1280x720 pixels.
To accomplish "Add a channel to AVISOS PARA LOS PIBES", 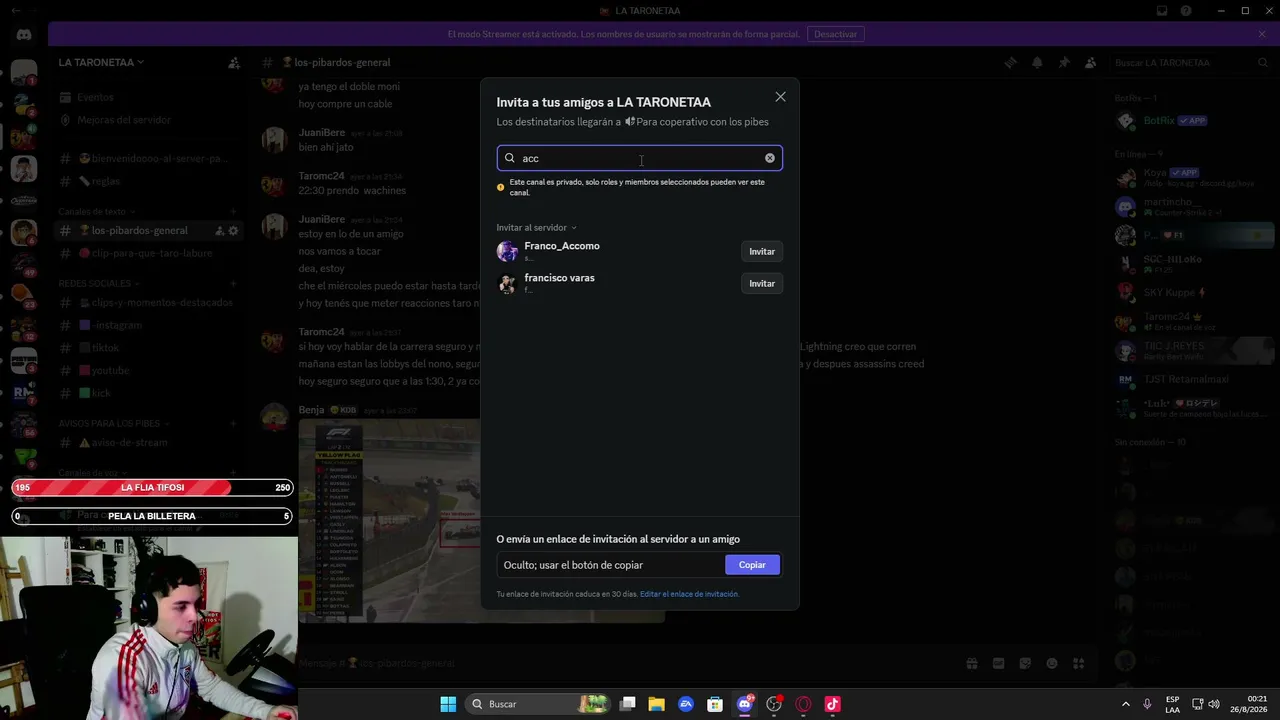I will [234, 423].
